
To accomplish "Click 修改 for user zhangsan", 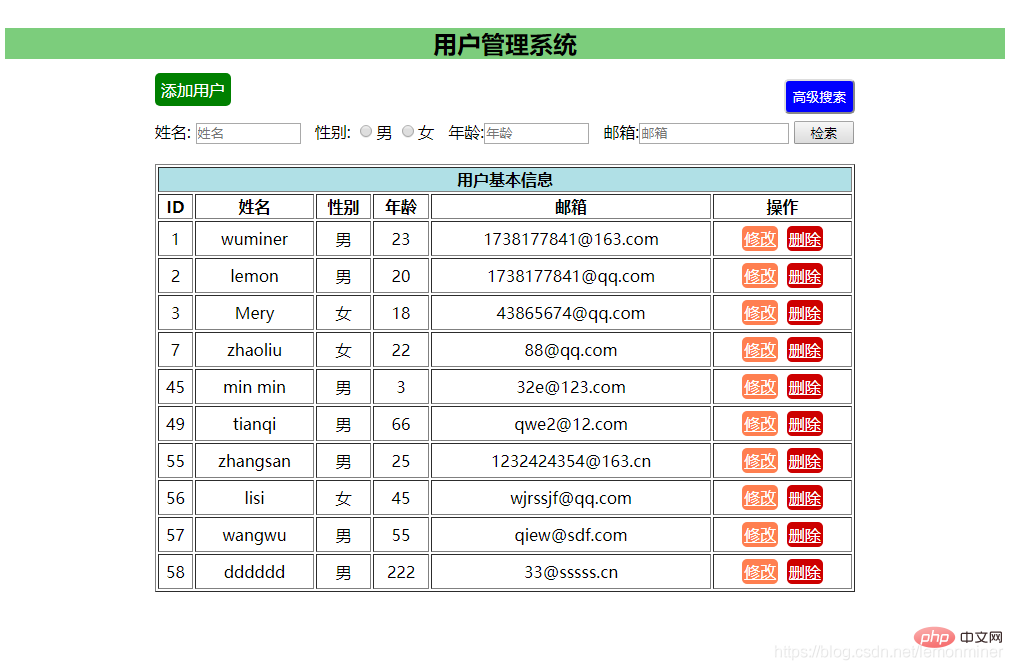I will (759, 460).
